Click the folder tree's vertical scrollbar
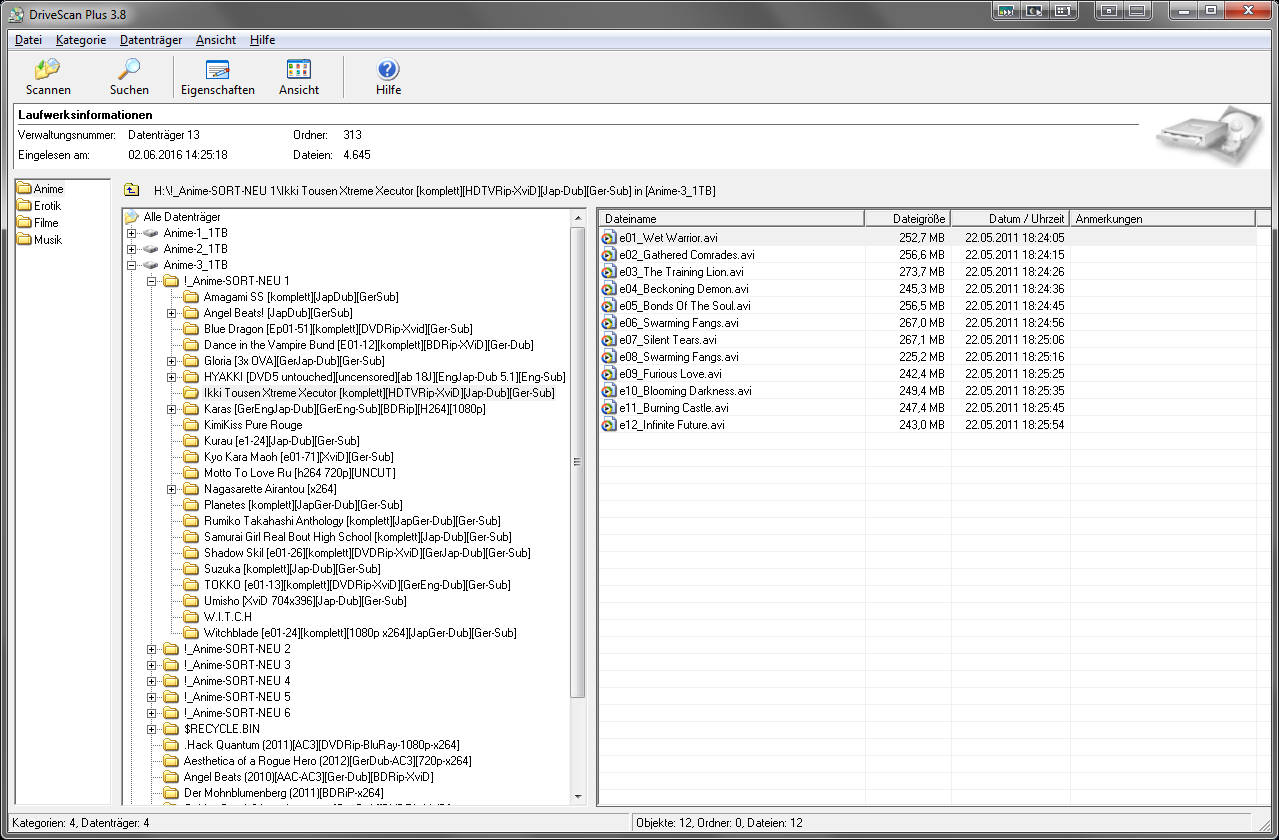Viewport: 1279px width, 840px height. click(577, 460)
